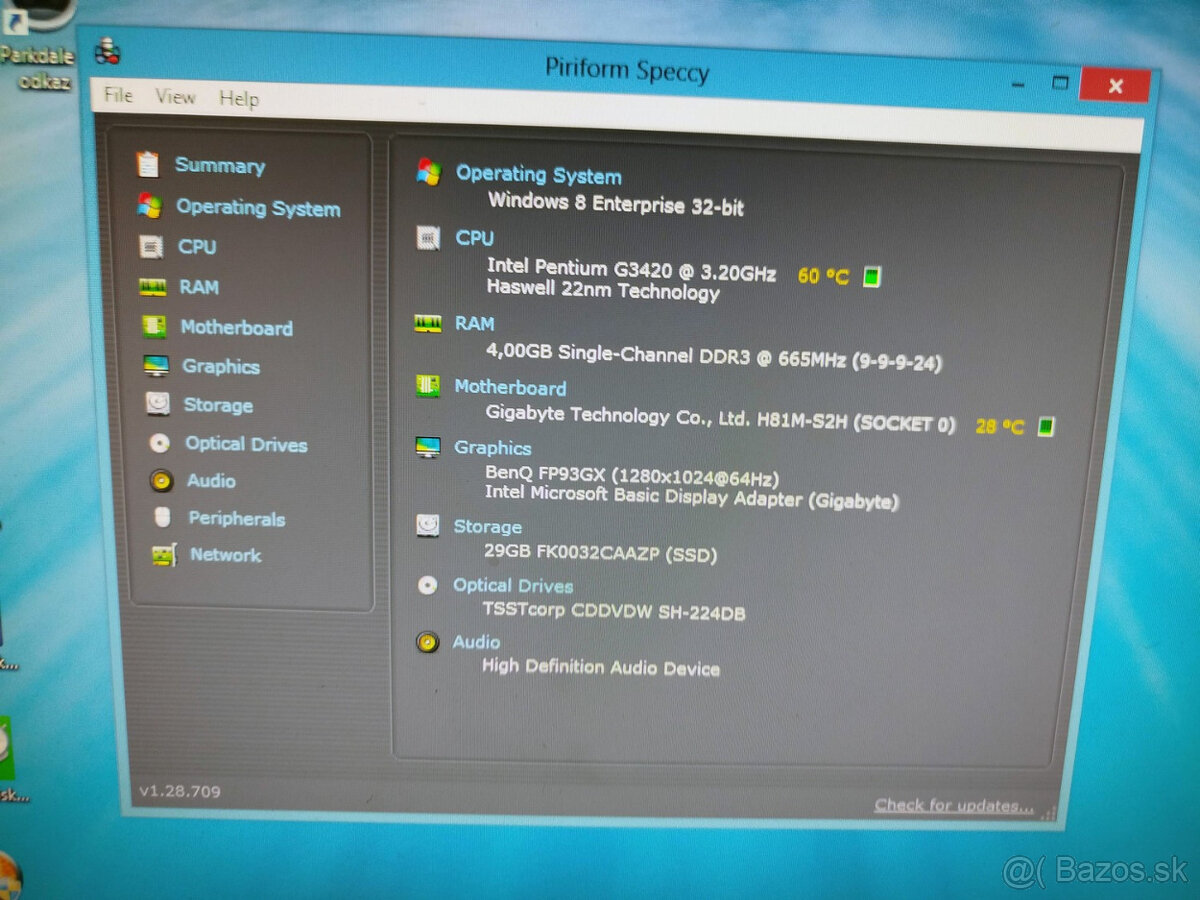Click the Operating System heading link
This screenshot has width=1200, height=900.
point(539,175)
